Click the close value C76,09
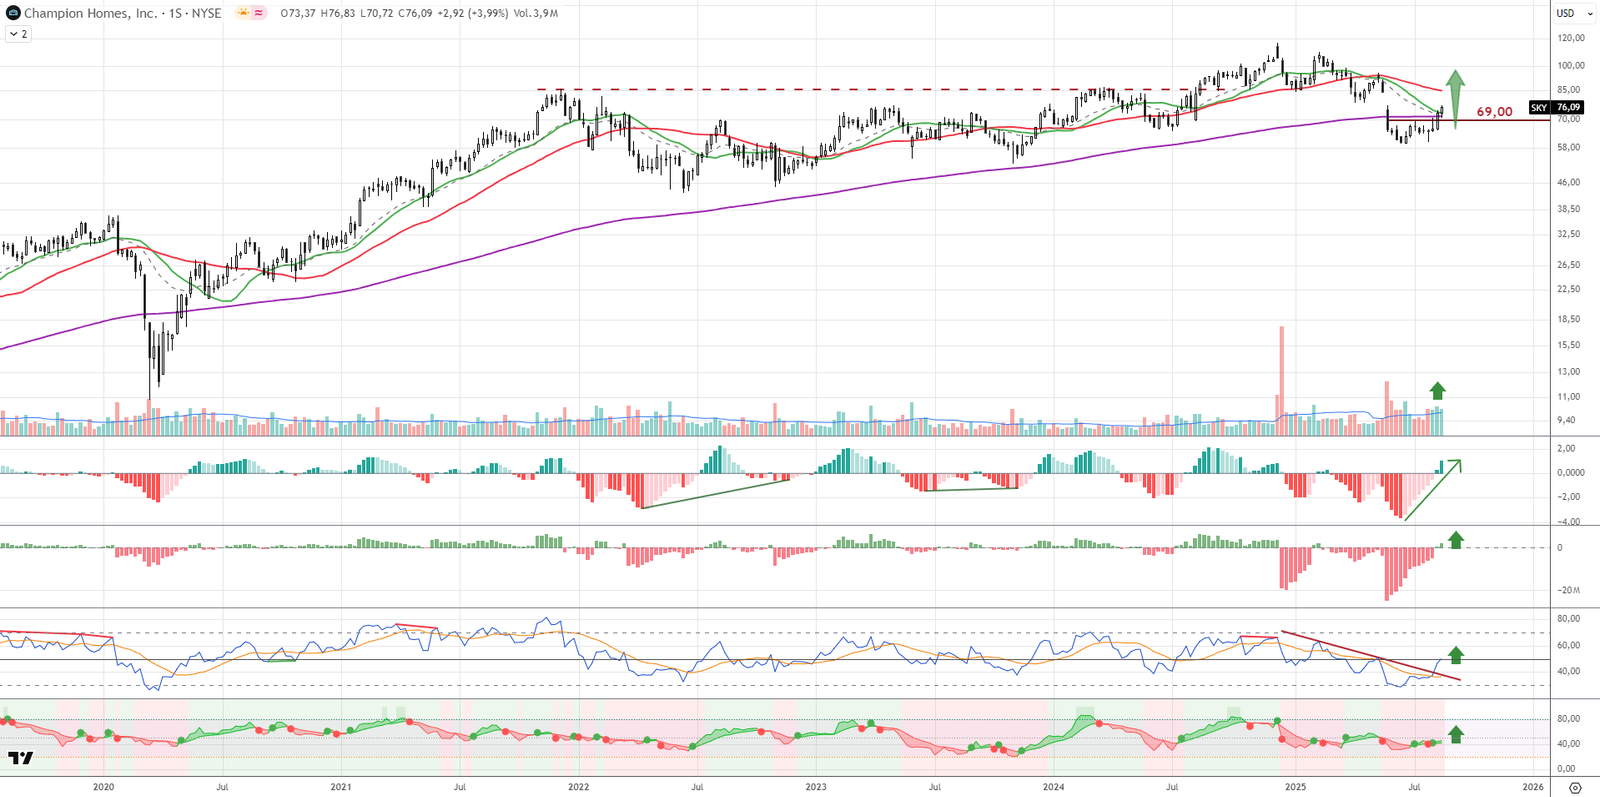The image size is (1600, 797). pyautogui.click(x=415, y=13)
